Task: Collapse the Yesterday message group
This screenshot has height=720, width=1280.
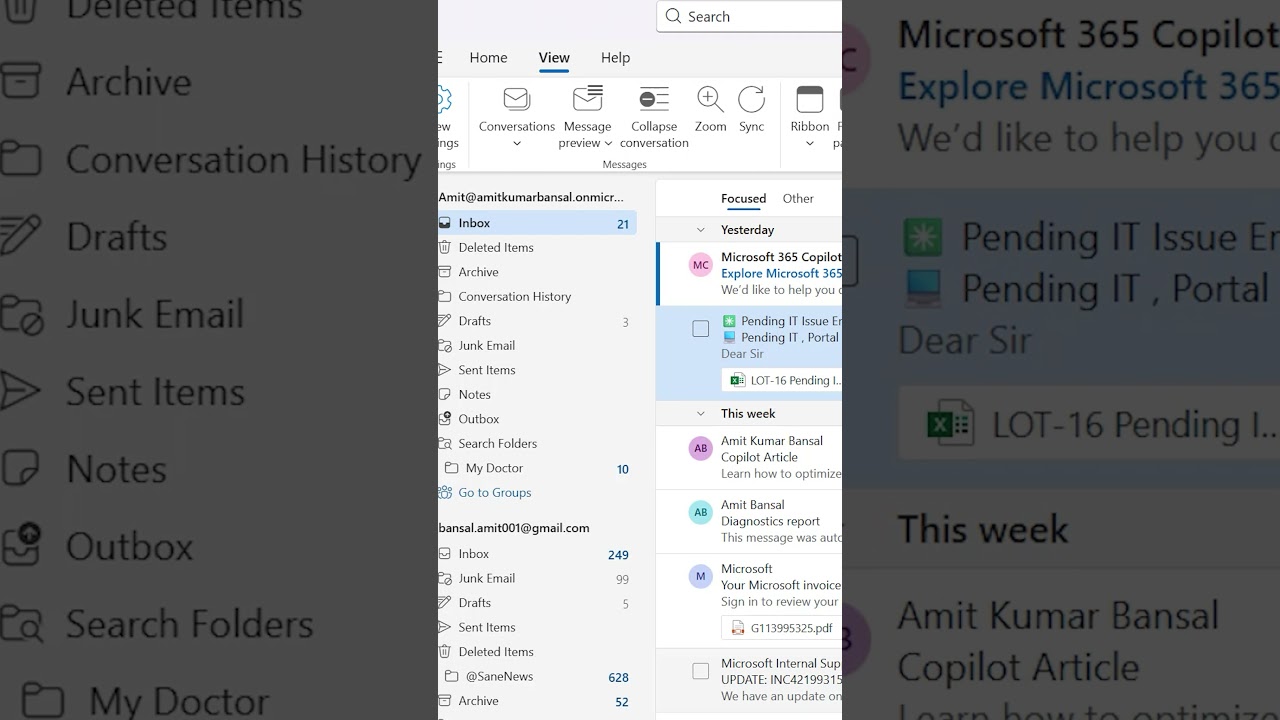Action: pos(700,230)
